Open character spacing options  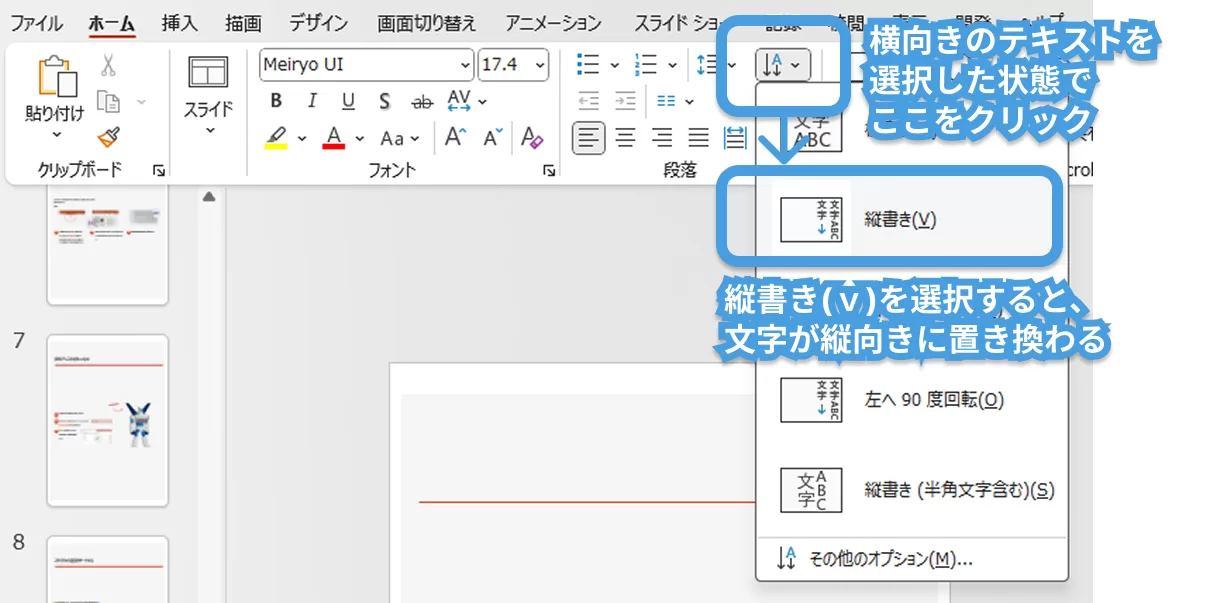pyautogui.click(x=460, y=101)
